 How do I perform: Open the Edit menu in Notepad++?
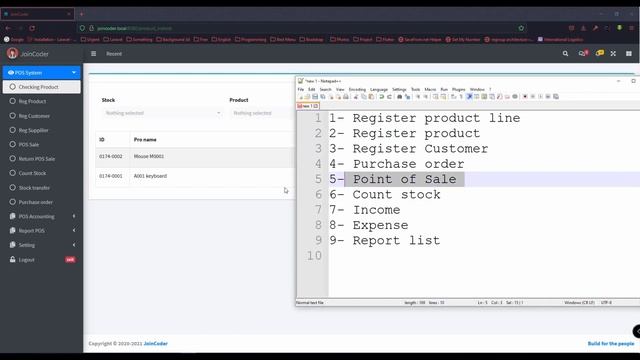coord(311,89)
